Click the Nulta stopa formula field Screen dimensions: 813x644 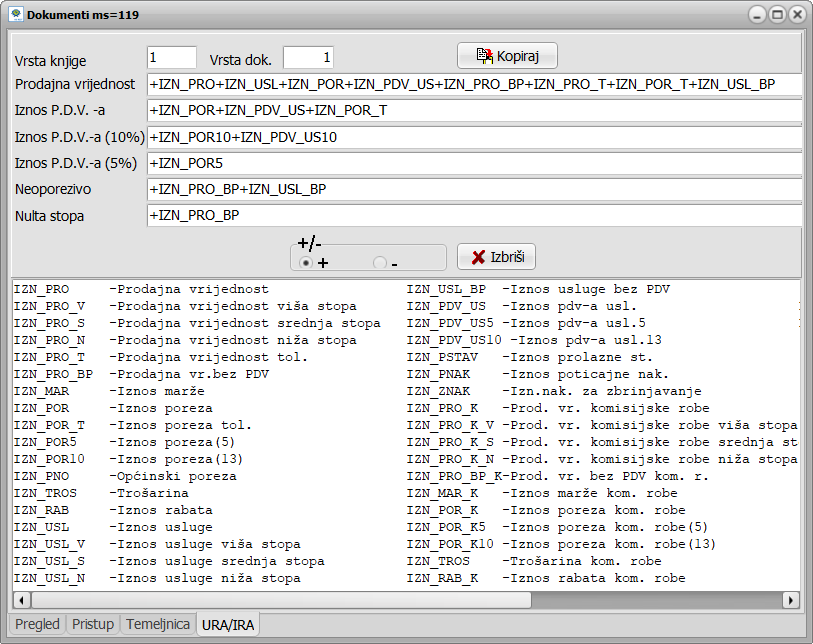(475, 215)
